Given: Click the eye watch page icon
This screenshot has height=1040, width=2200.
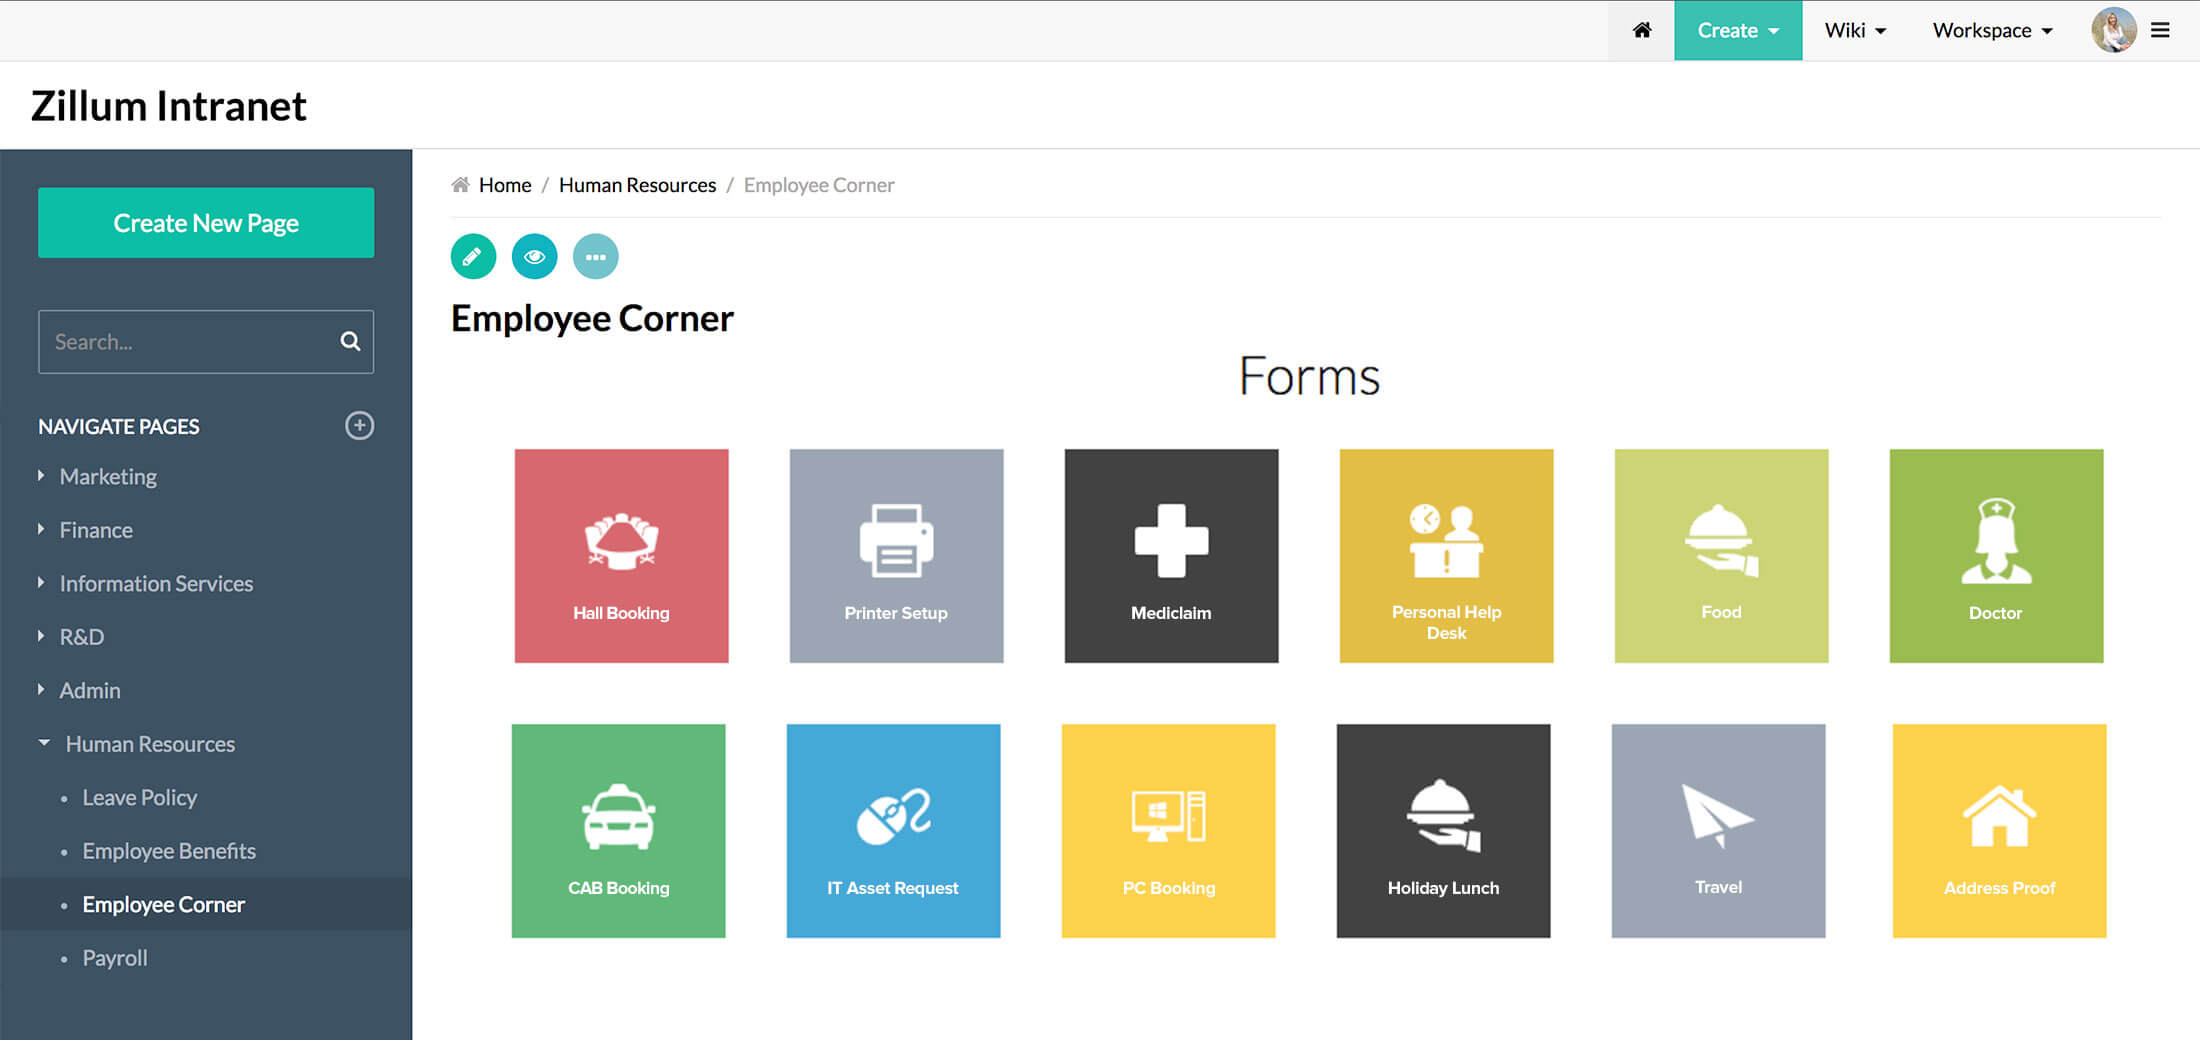Looking at the screenshot, I should pos(534,257).
